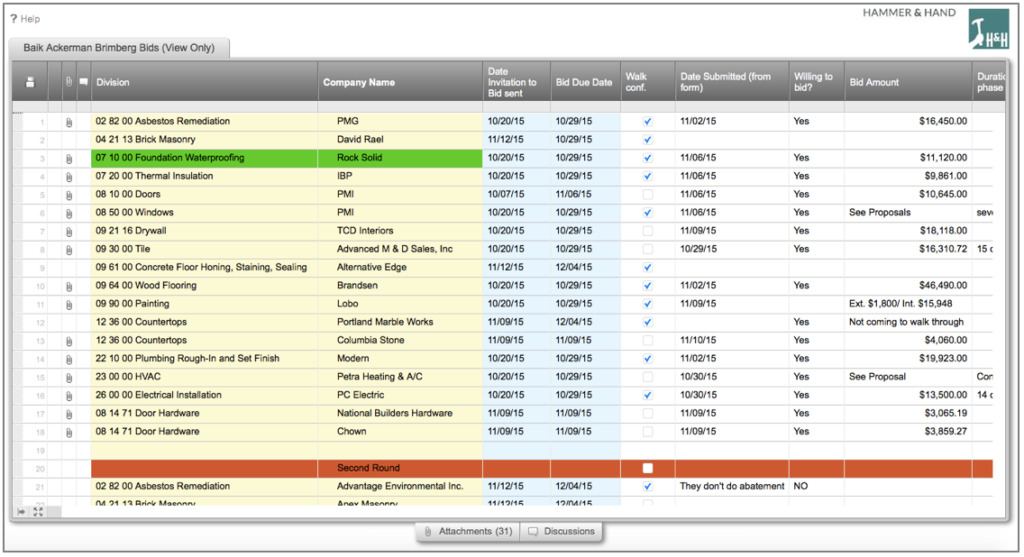Click the Date Invitation to Bid sent header
Image resolution: width=1024 pixels, height=557 pixels.
(x=517, y=82)
